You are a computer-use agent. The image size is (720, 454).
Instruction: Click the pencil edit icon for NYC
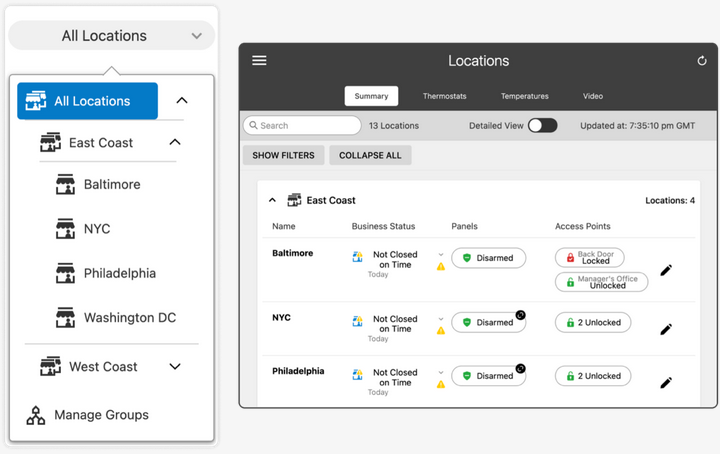[666, 329]
